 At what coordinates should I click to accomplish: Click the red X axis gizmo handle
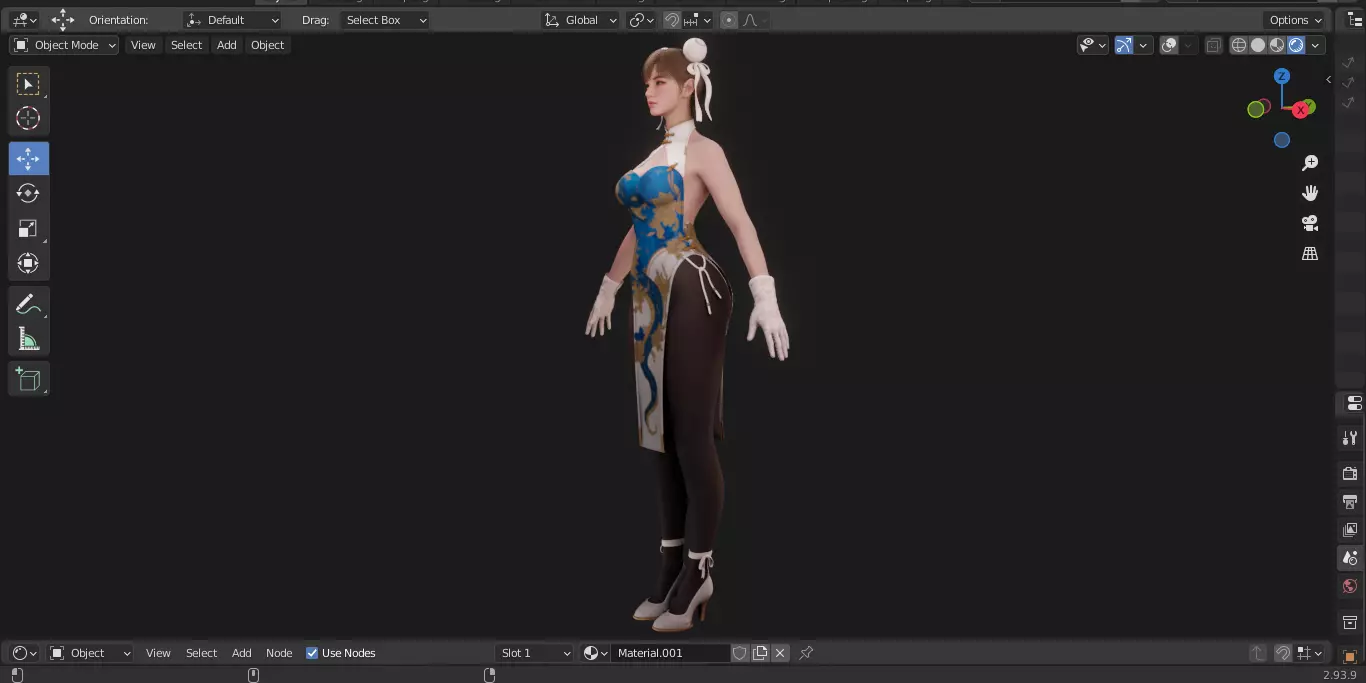pos(1301,110)
